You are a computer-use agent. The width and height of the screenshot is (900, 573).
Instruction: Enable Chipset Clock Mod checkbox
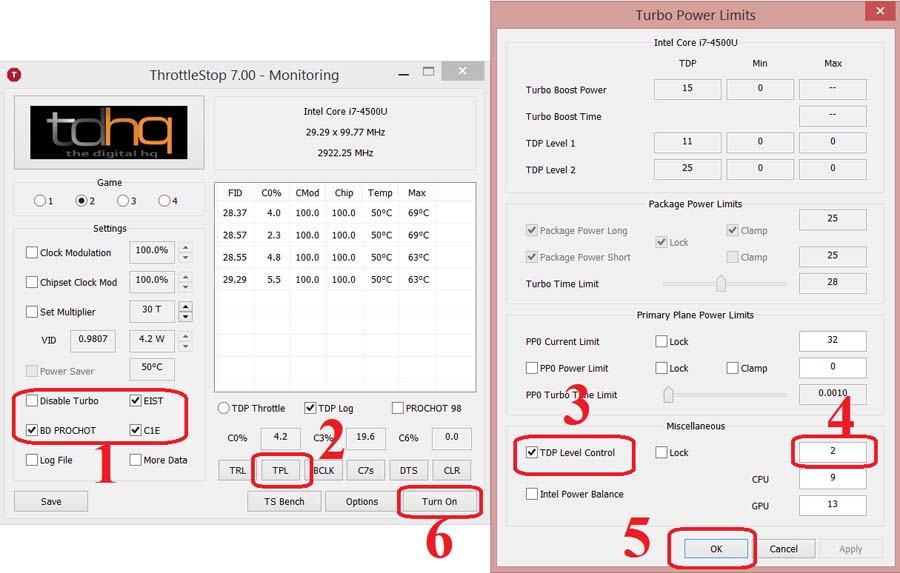pyautogui.click(x=32, y=282)
